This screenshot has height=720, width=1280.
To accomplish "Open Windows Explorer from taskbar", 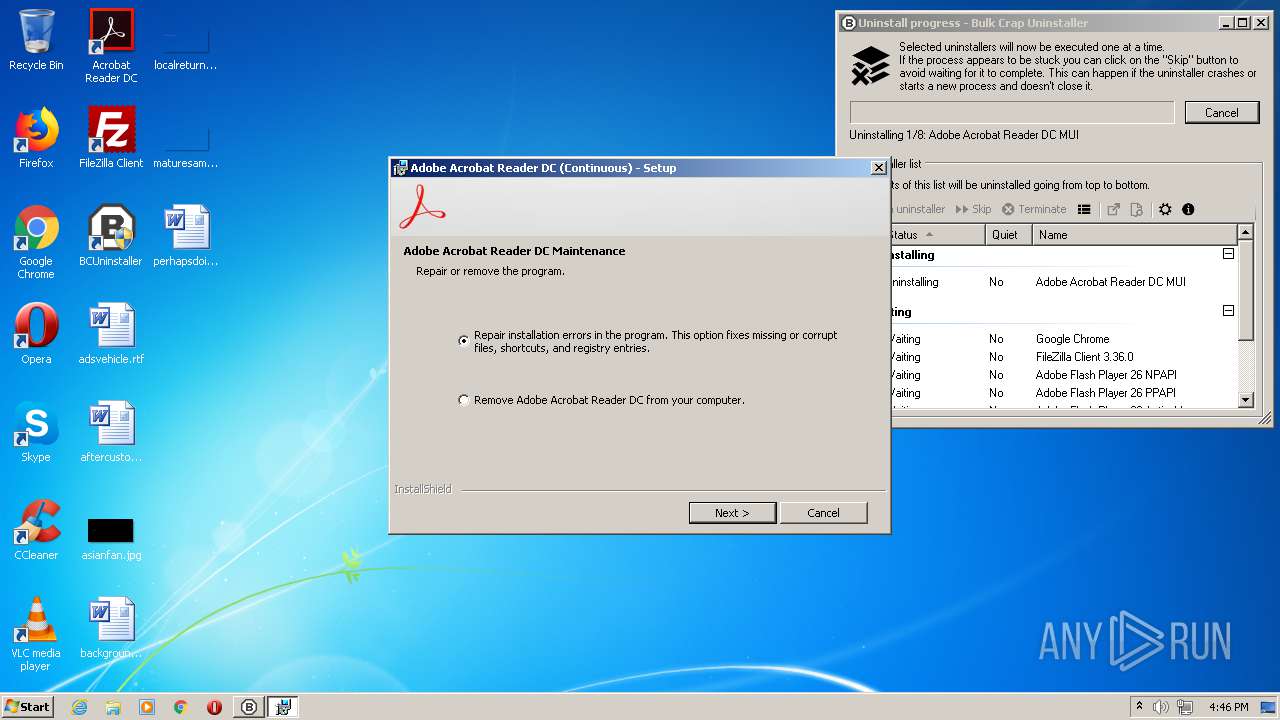I will tap(113, 707).
